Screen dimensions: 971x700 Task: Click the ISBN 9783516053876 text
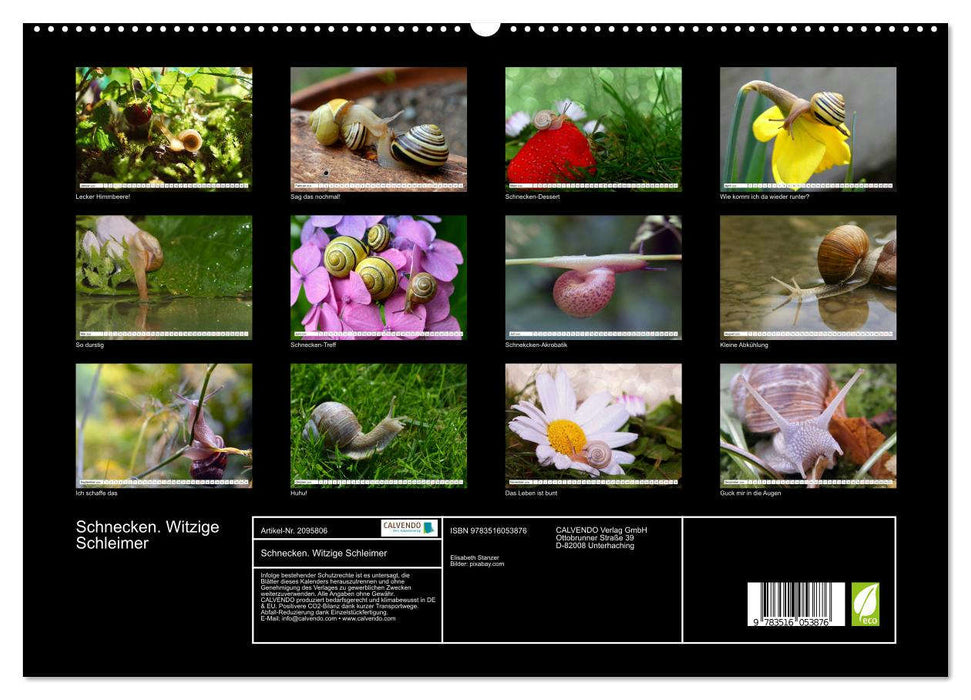point(489,530)
